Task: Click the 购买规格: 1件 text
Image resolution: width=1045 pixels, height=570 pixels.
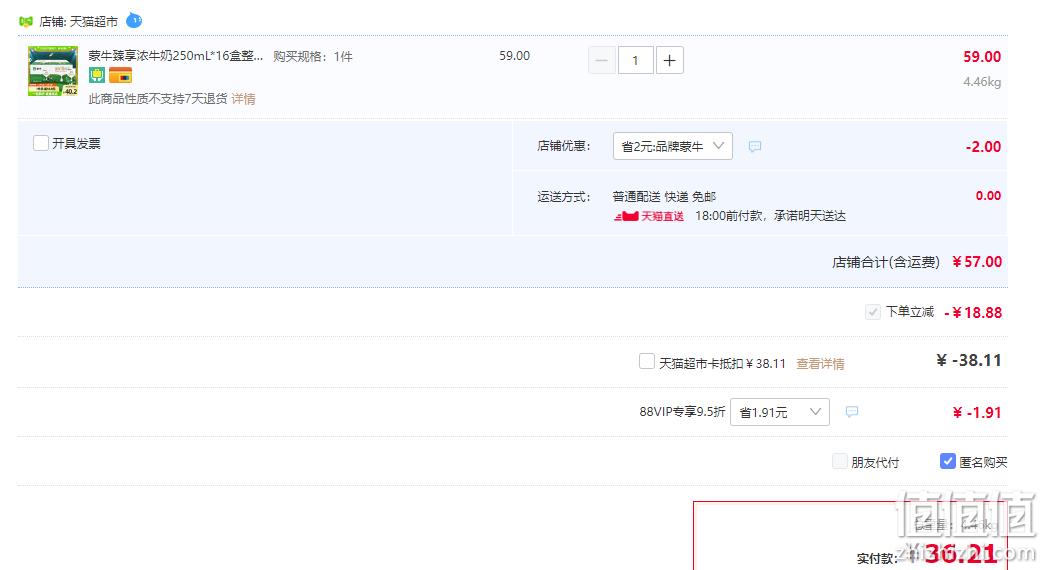Action: pos(313,57)
